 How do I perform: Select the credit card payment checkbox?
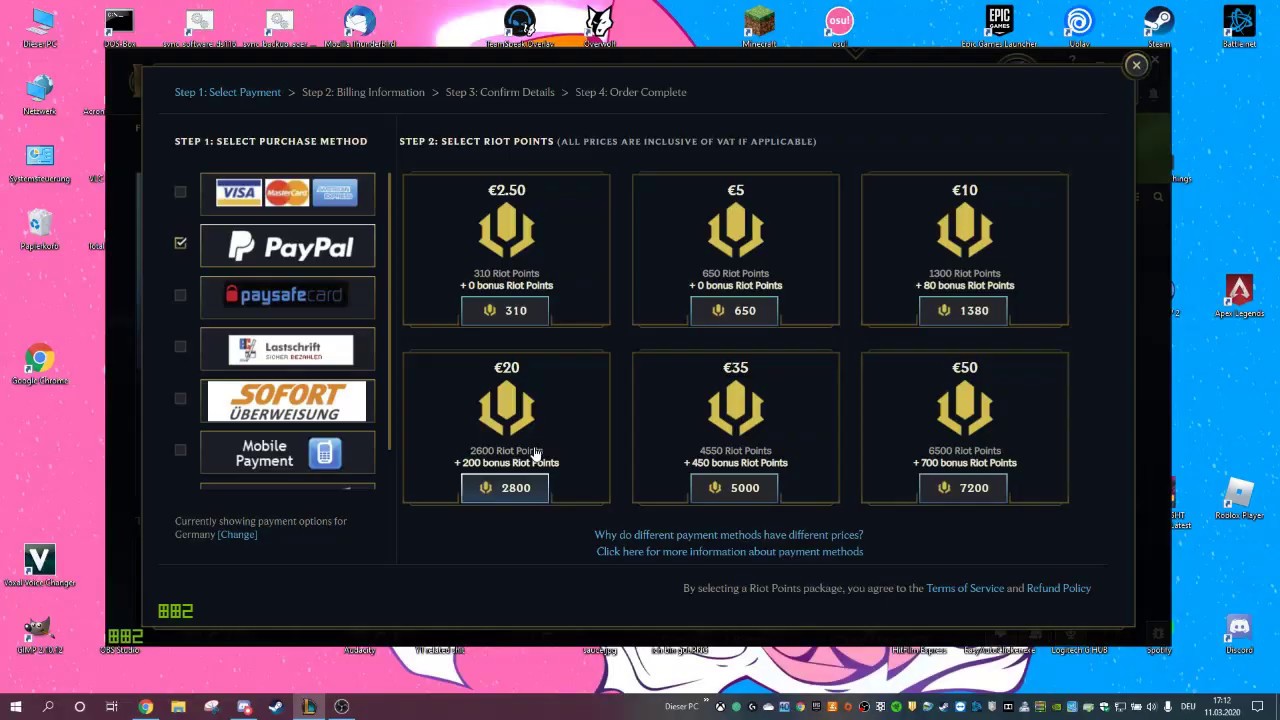tap(180, 192)
